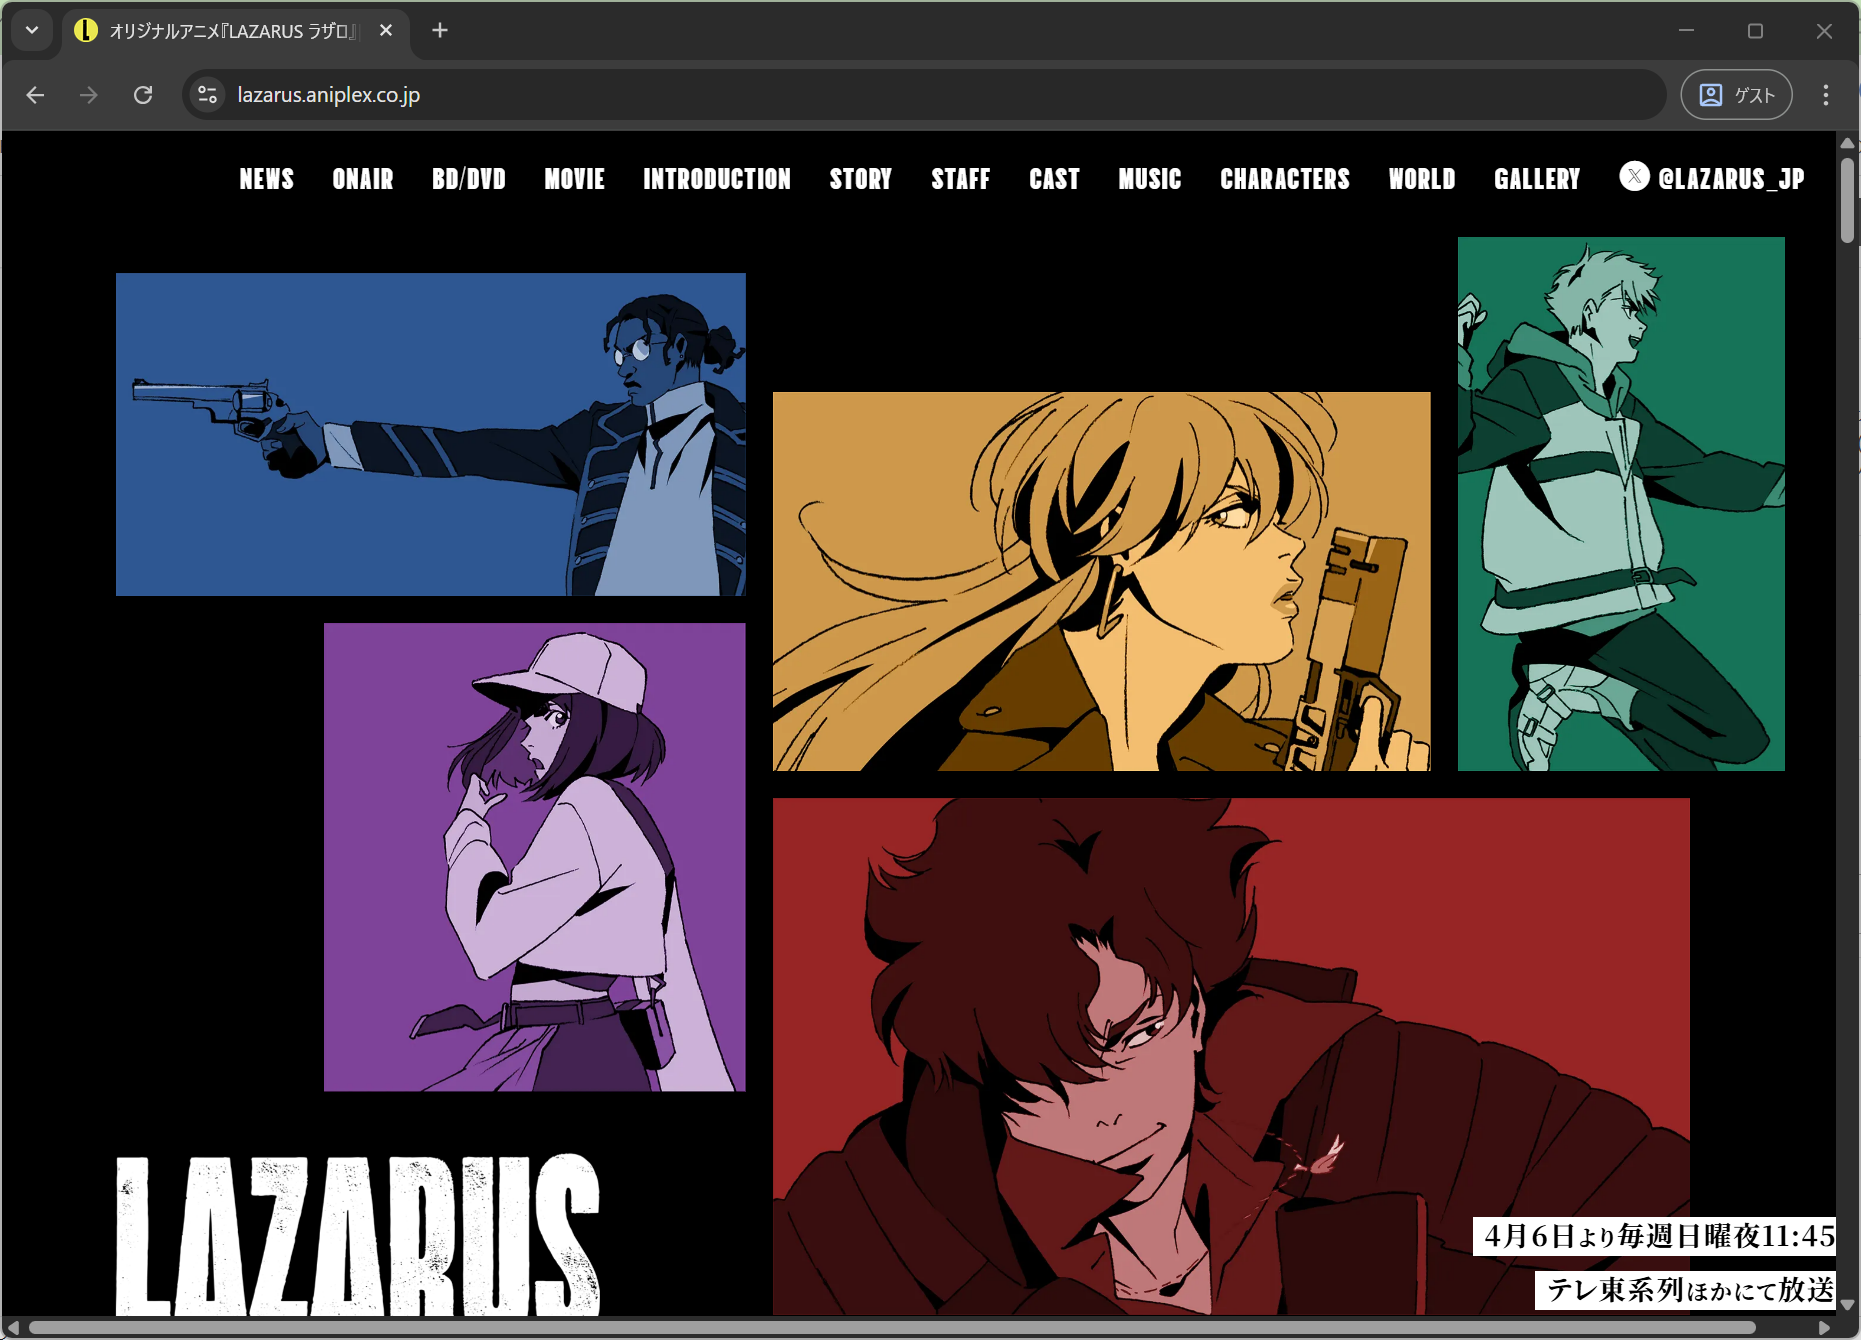Open the @LAZARUS_JP account link
This screenshot has width=1861, height=1340.
coord(1731,179)
